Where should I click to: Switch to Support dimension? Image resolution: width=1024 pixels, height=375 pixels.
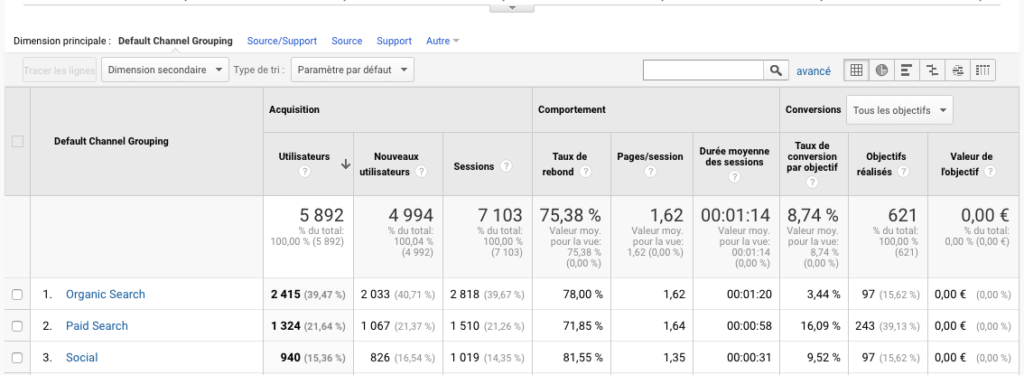[x=394, y=41]
